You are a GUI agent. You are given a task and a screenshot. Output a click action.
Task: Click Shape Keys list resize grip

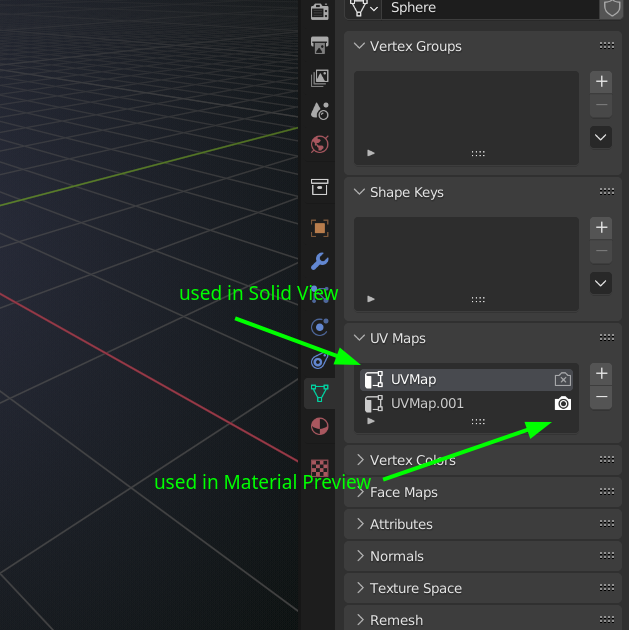pos(478,299)
